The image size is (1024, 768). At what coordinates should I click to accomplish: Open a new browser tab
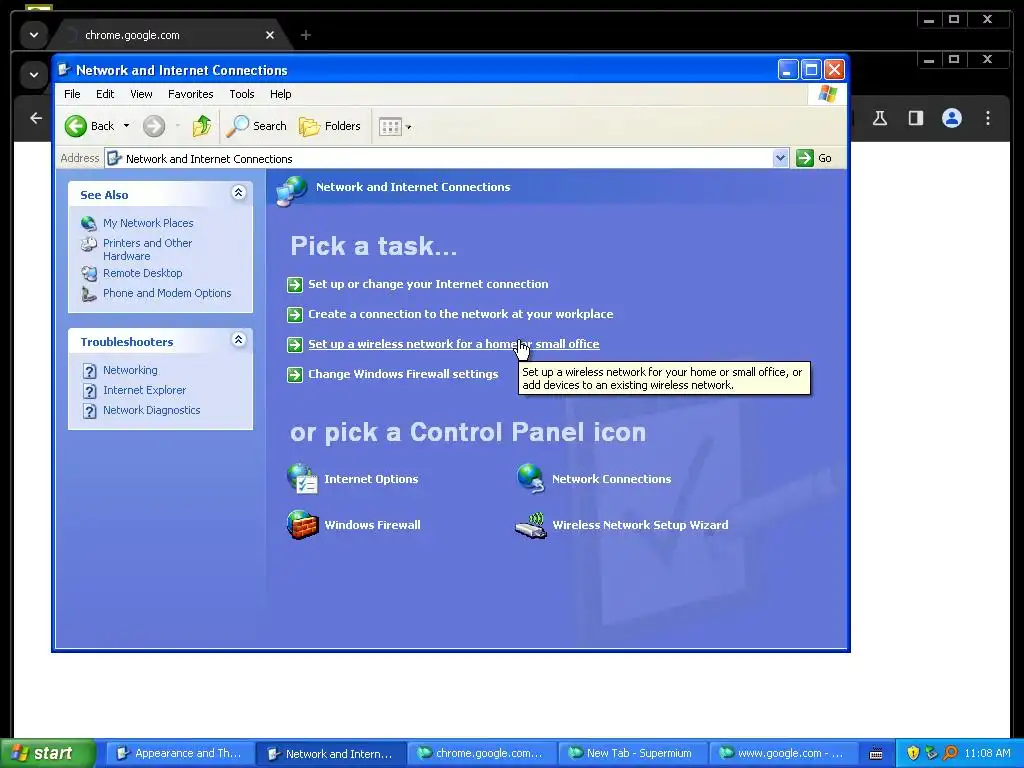coord(306,35)
